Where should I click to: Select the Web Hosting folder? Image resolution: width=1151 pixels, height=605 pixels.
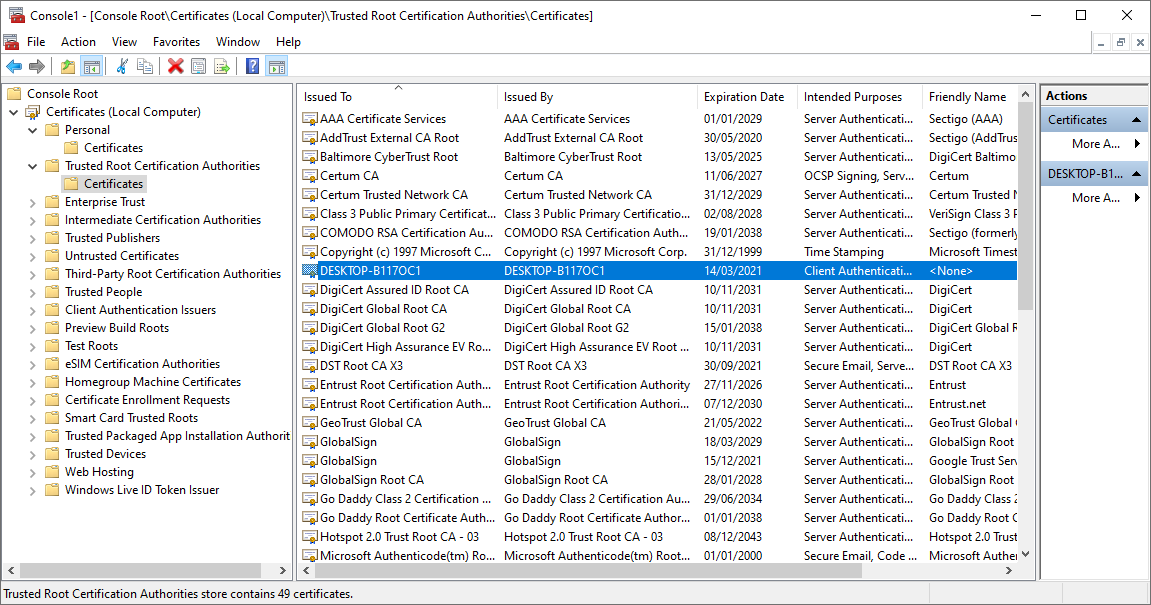point(99,472)
